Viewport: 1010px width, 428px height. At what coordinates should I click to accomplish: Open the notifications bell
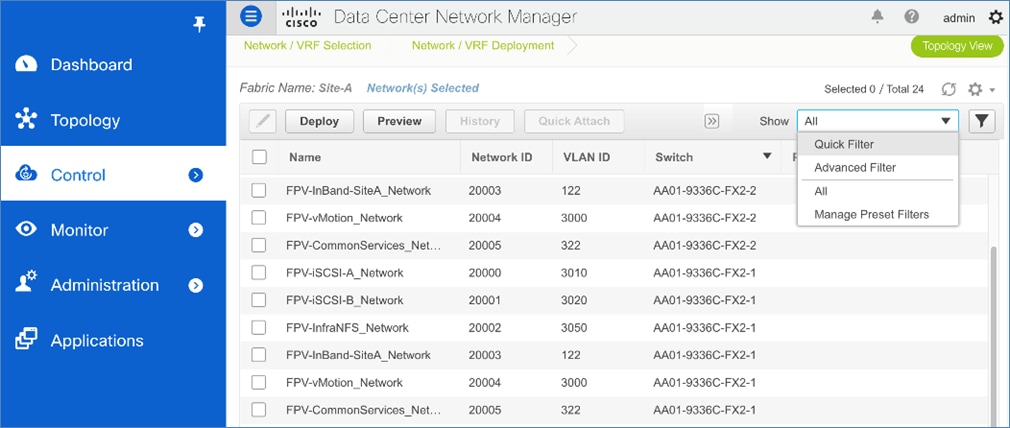click(877, 17)
